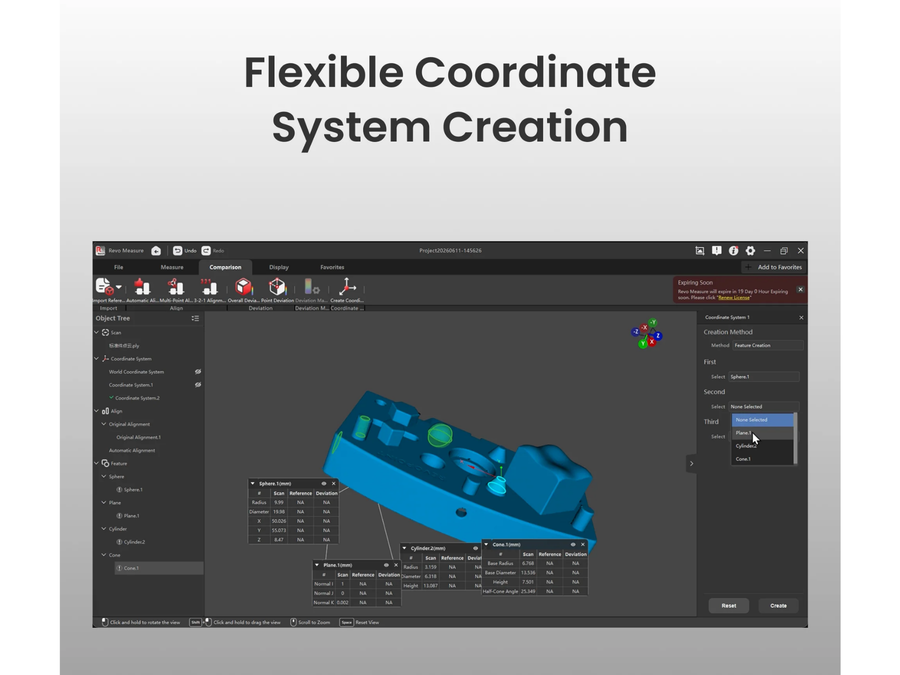Toggle visibility of World Coordinate System
Viewport: 900px width, 675px height.
(x=197, y=372)
